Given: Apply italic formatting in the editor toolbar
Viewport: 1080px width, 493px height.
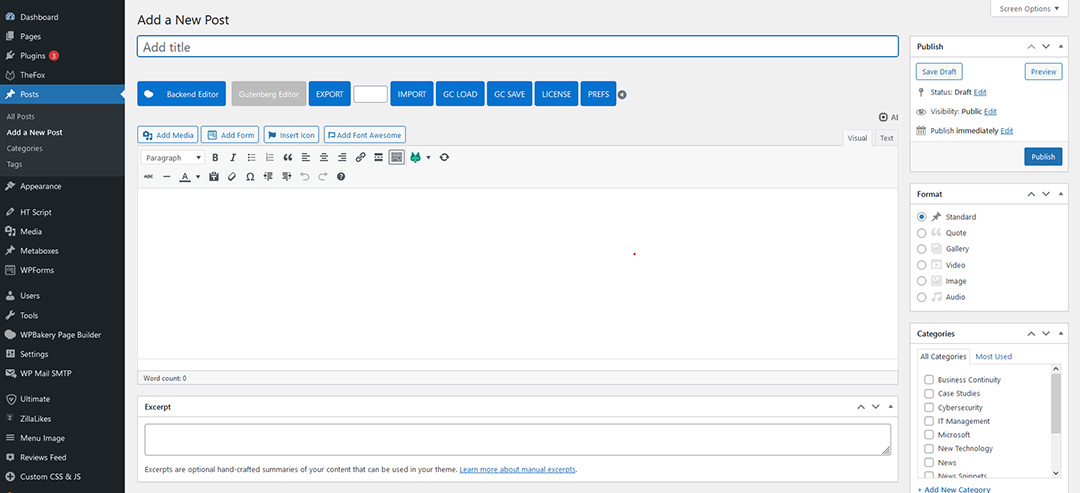Looking at the screenshot, I should pos(233,158).
